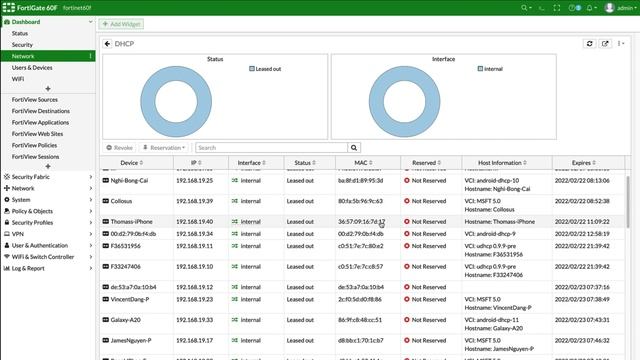The image size is (640, 360).
Task: Sort table by Status column
Action: pos(309,163)
